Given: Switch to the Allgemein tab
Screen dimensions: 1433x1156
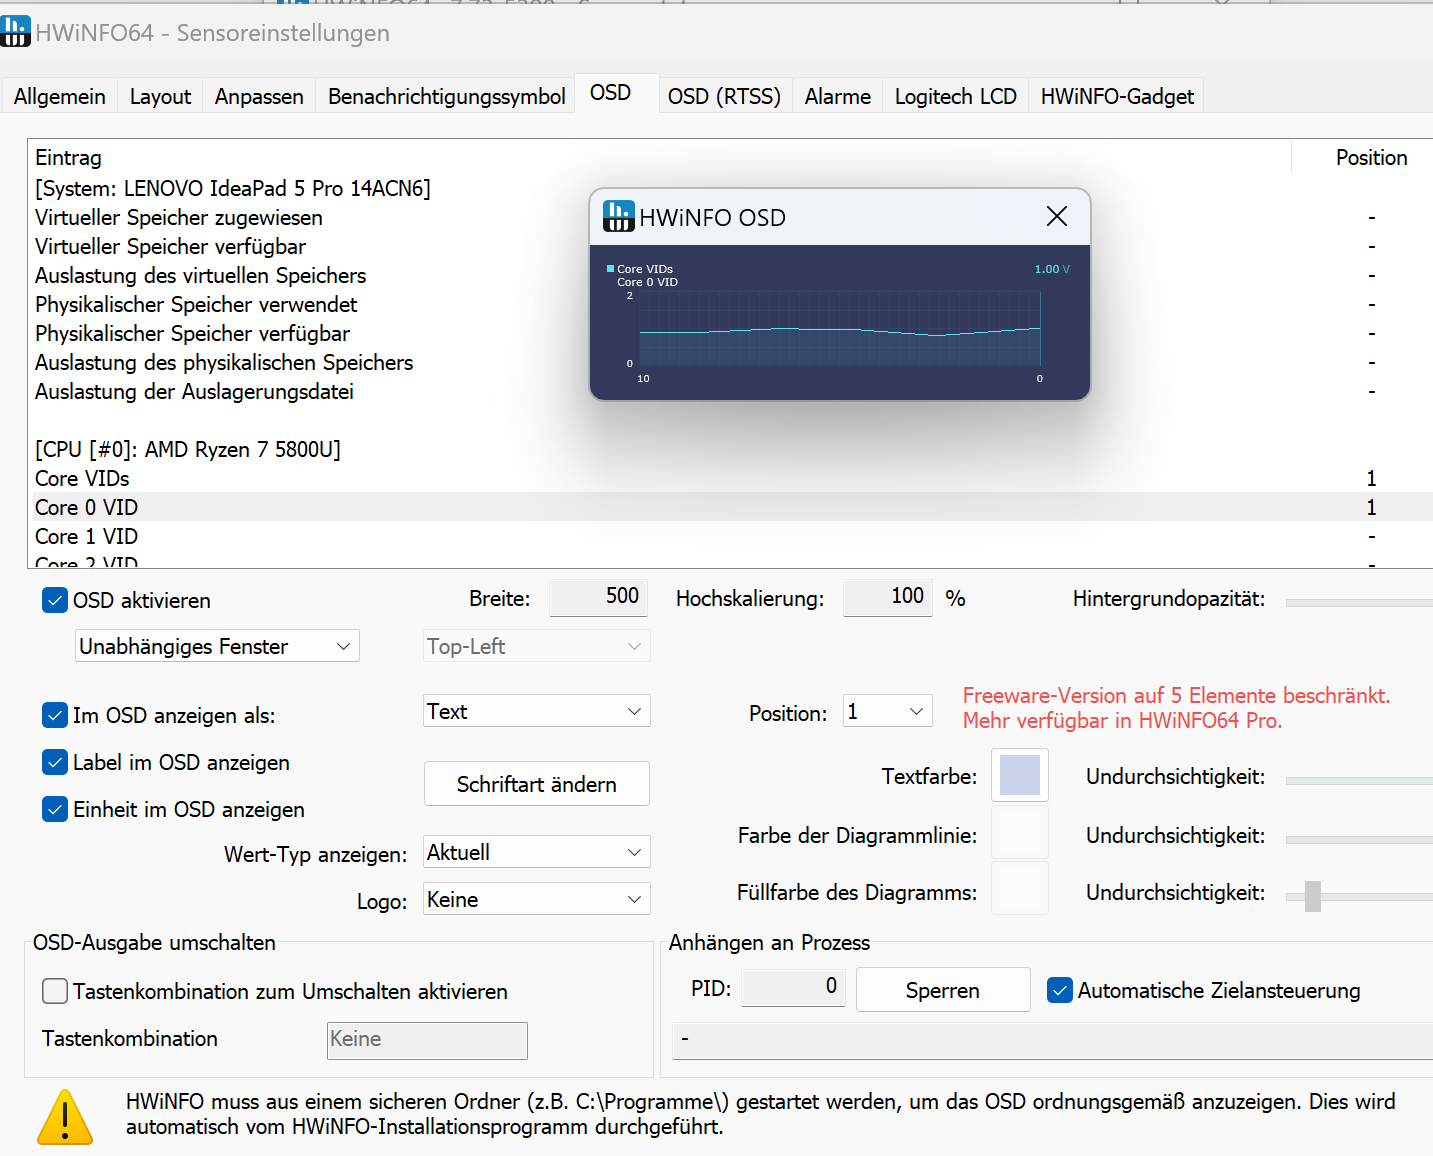Looking at the screenshot, I should 60,96.
